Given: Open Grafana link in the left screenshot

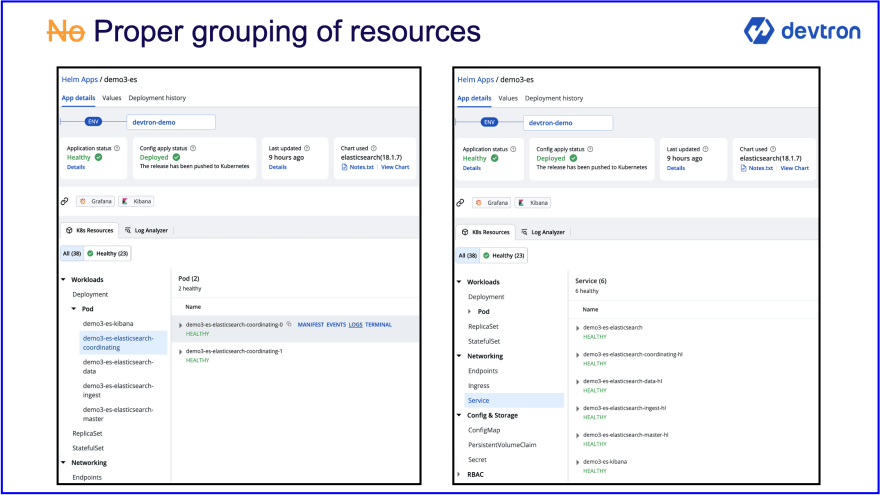Looking at the screenshot, I should tap(95, 201).
